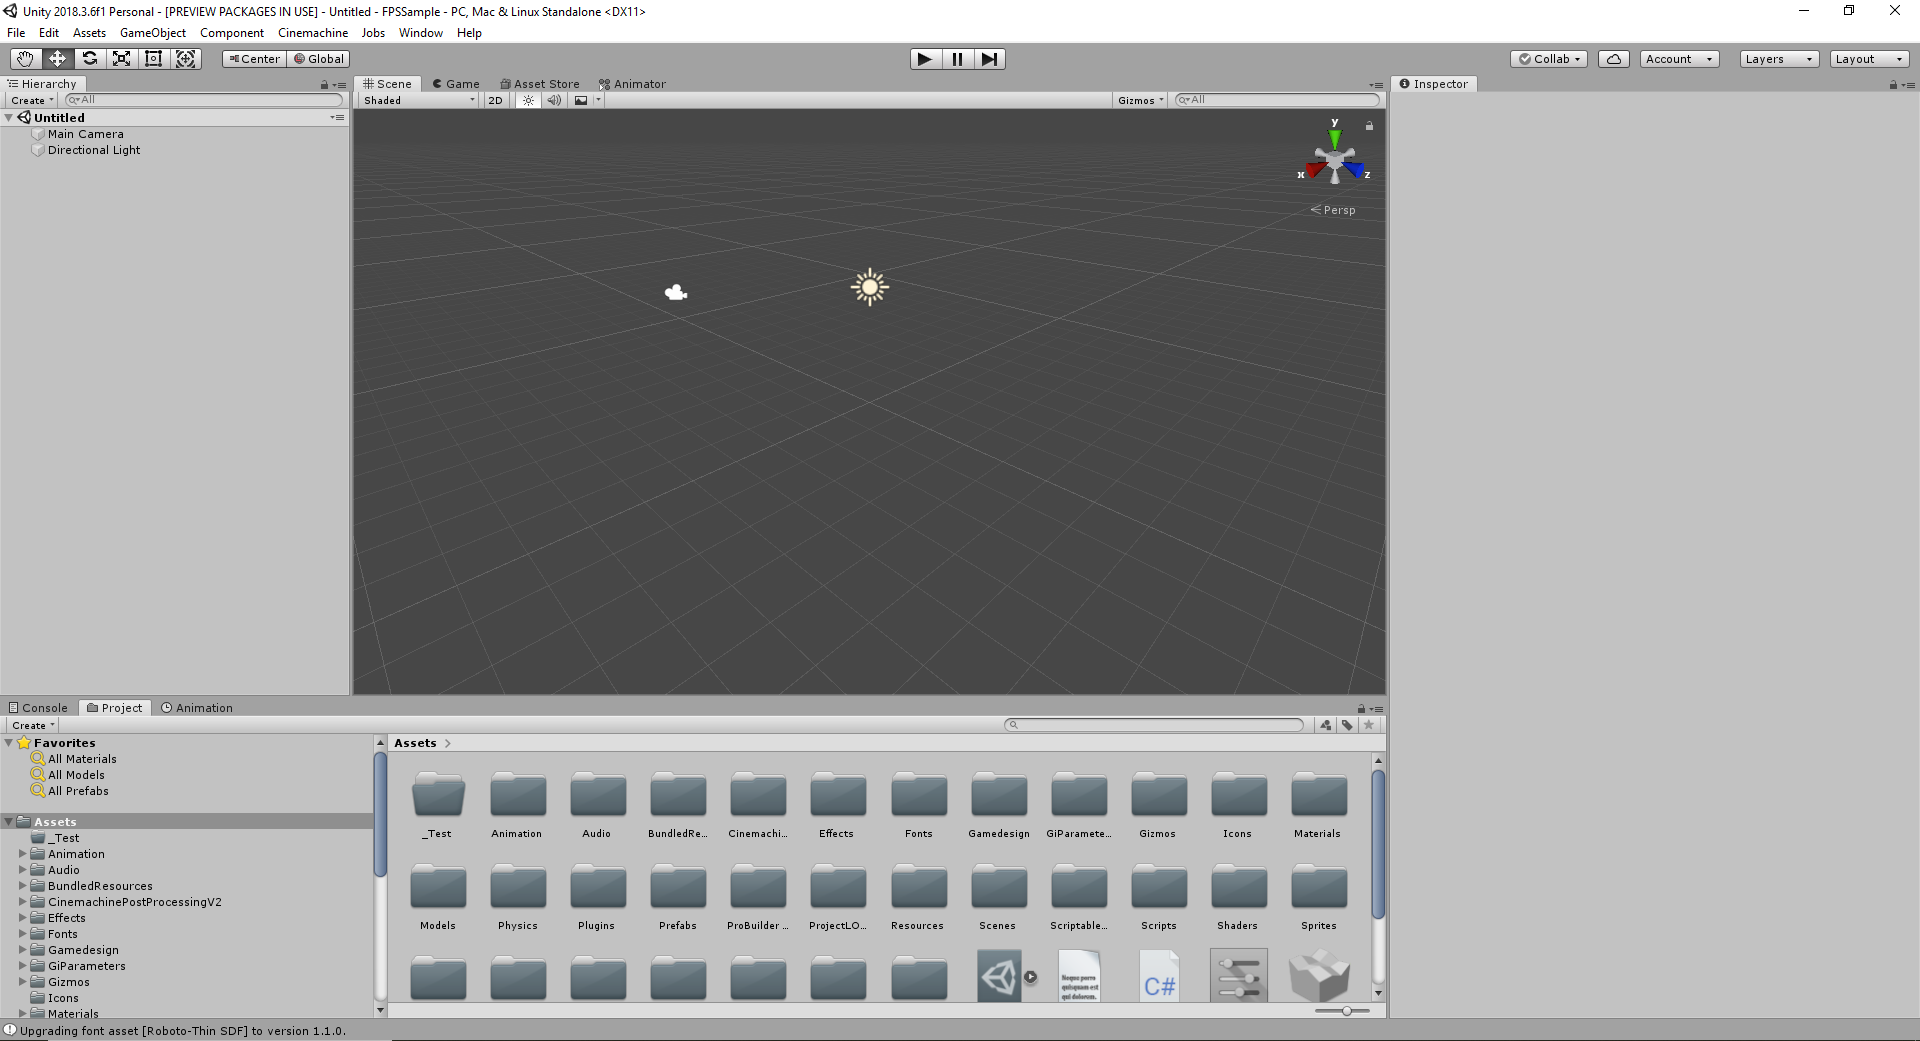Expand the BundledResources folder in tree

pos(23,886)
